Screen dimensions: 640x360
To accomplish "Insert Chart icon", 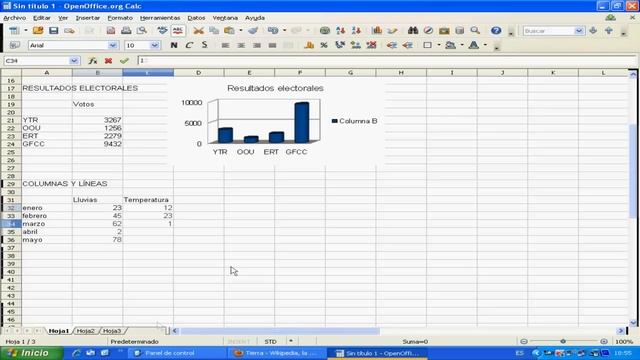I will pos(377,31).
